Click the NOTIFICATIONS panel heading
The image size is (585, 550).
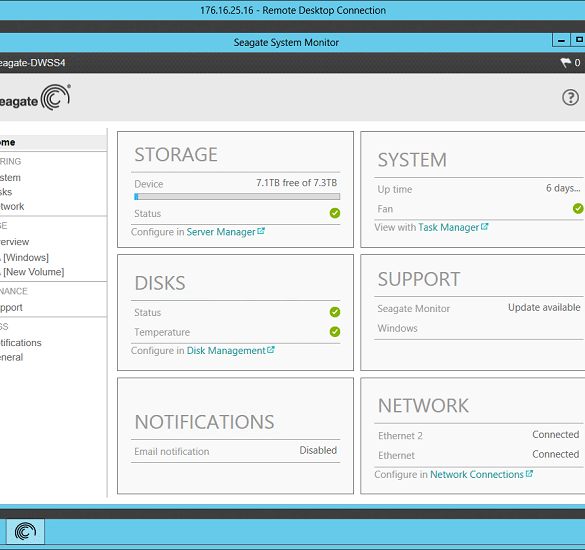[x=204, y=422]
